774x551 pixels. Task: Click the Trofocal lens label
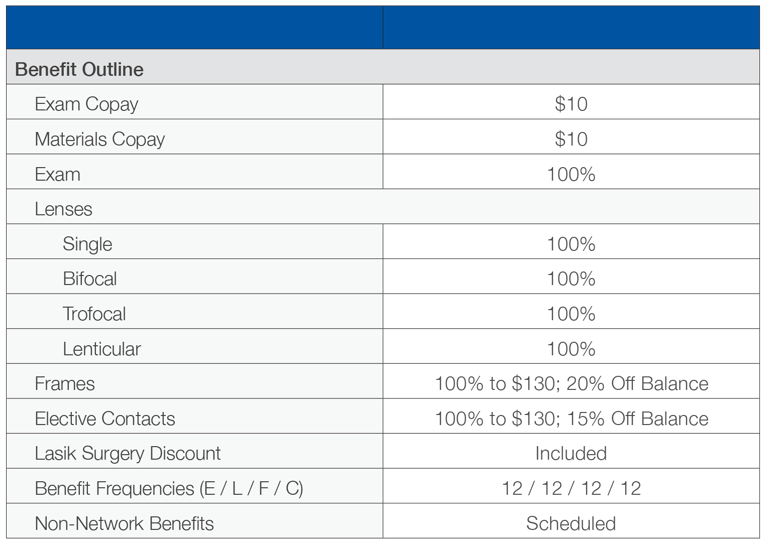point(94,314)
